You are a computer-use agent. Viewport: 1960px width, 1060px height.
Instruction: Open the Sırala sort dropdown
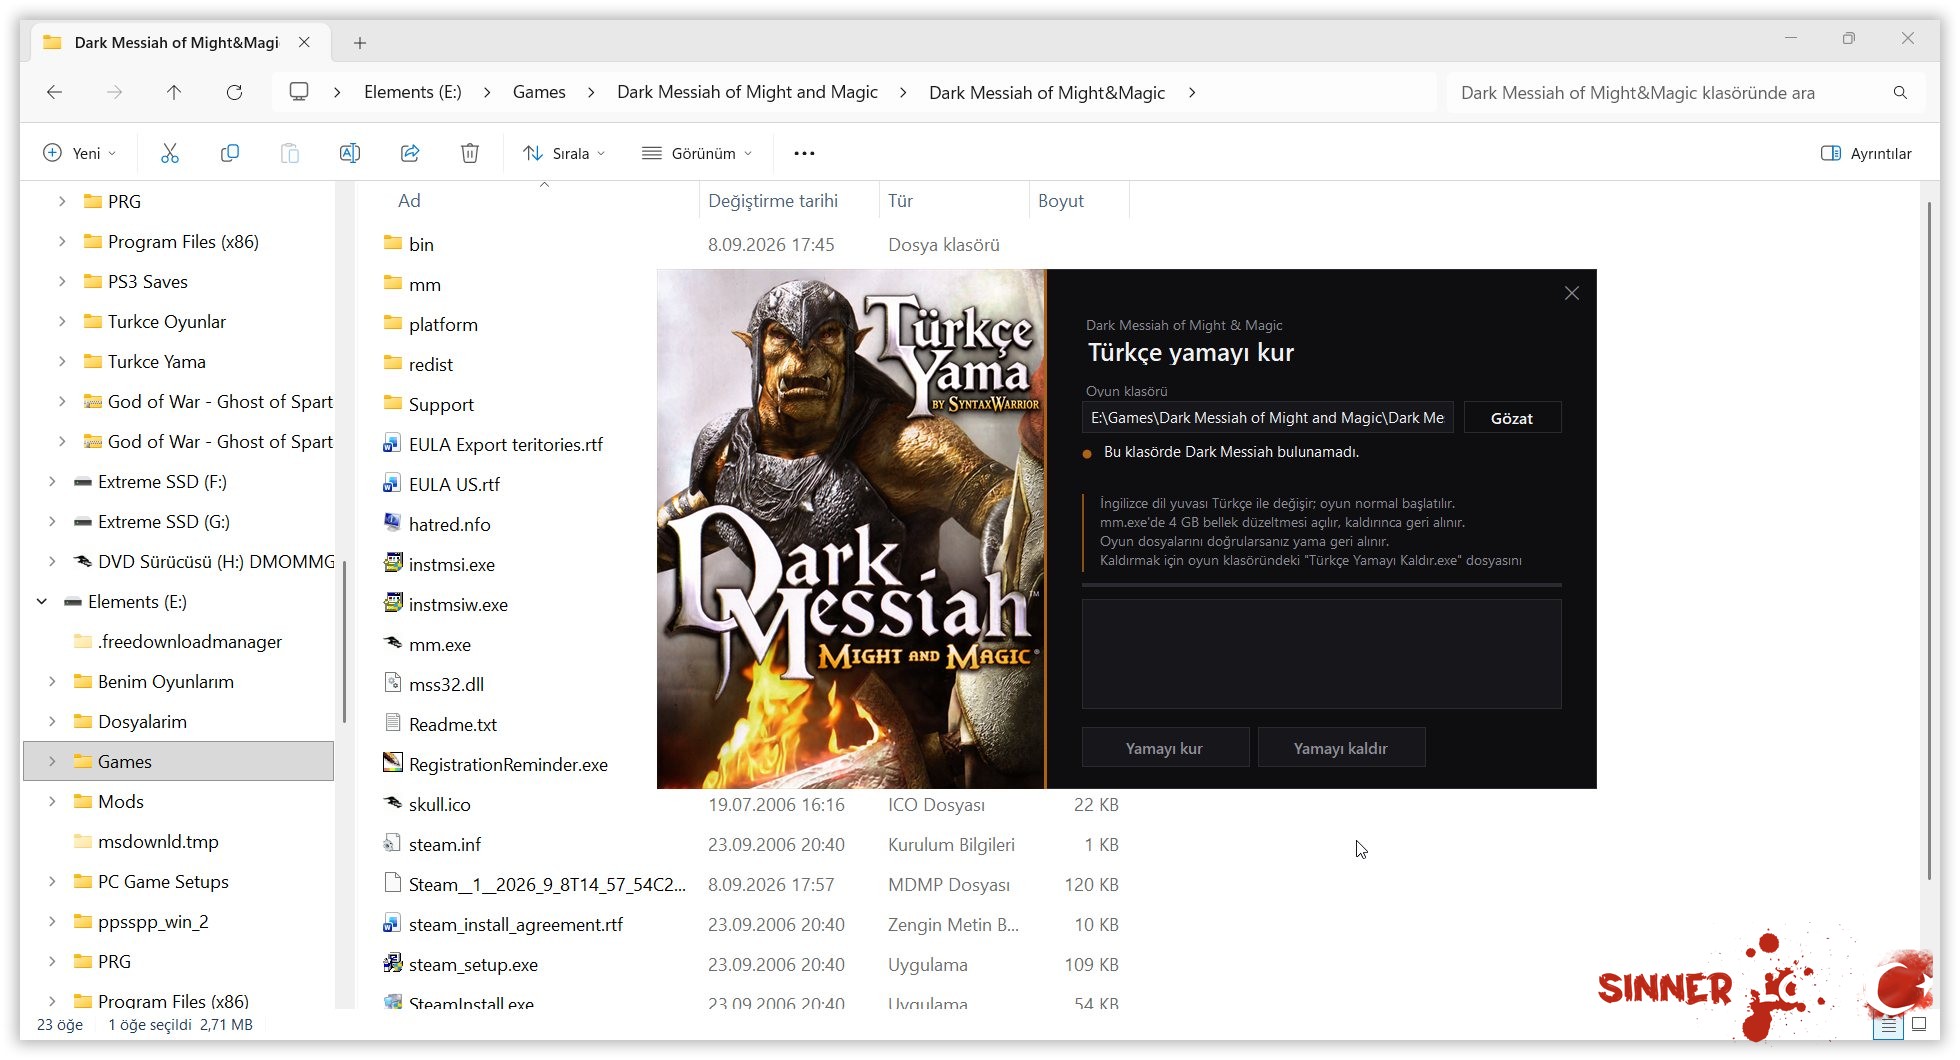564,153
